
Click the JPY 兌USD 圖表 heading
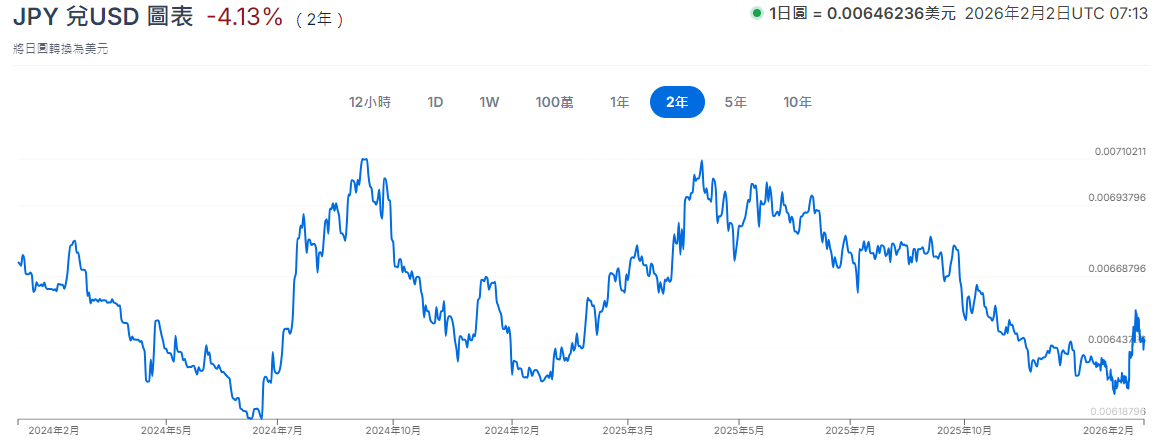click(103, 17)
